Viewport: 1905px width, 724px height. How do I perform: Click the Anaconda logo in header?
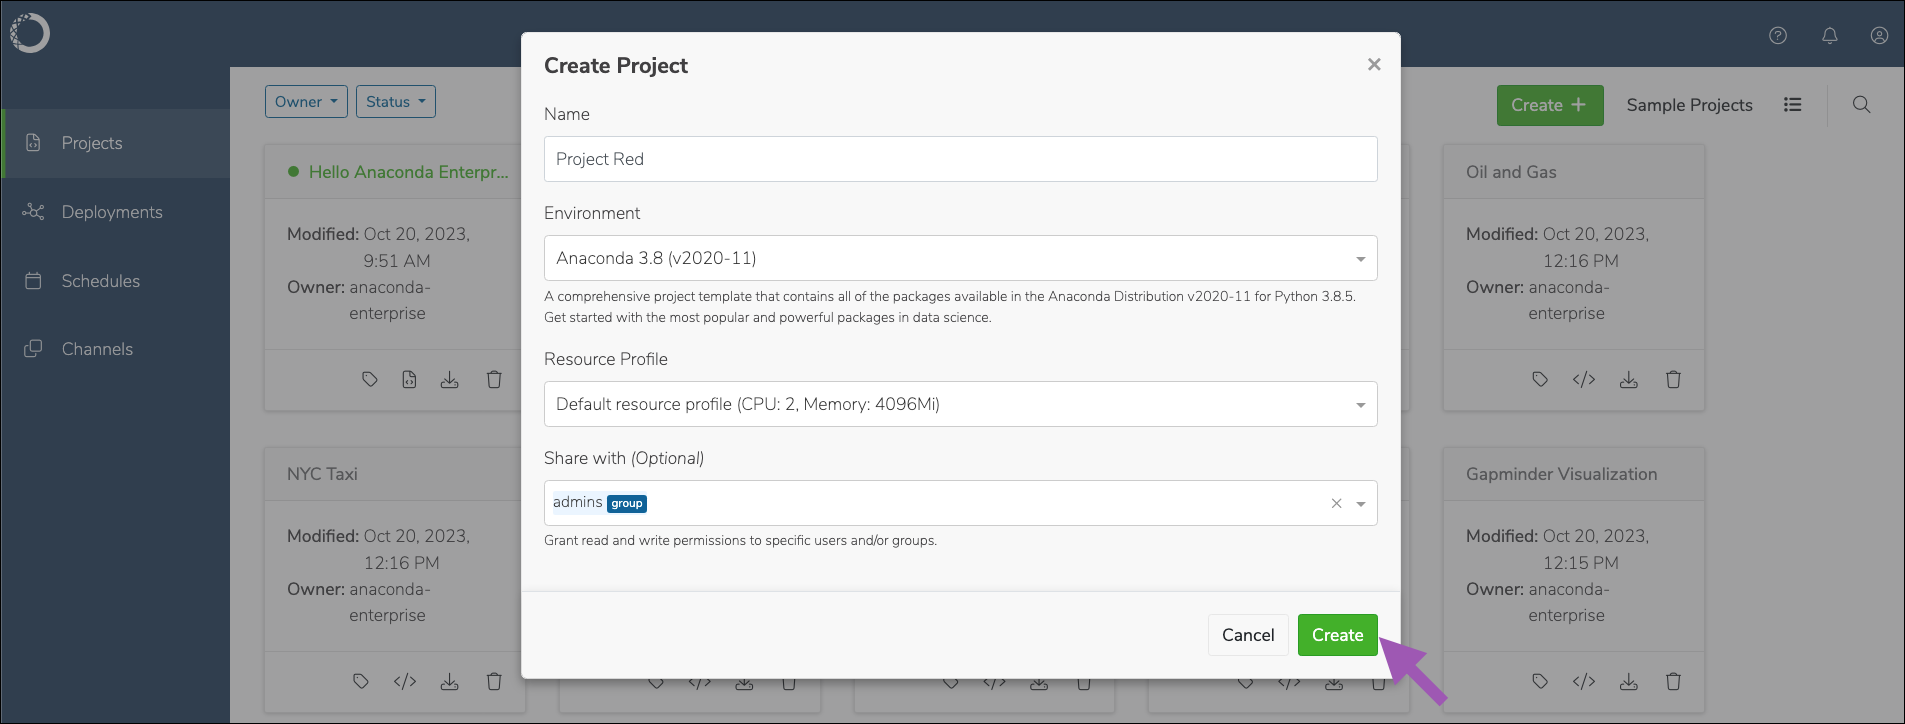tap(30, 33)
